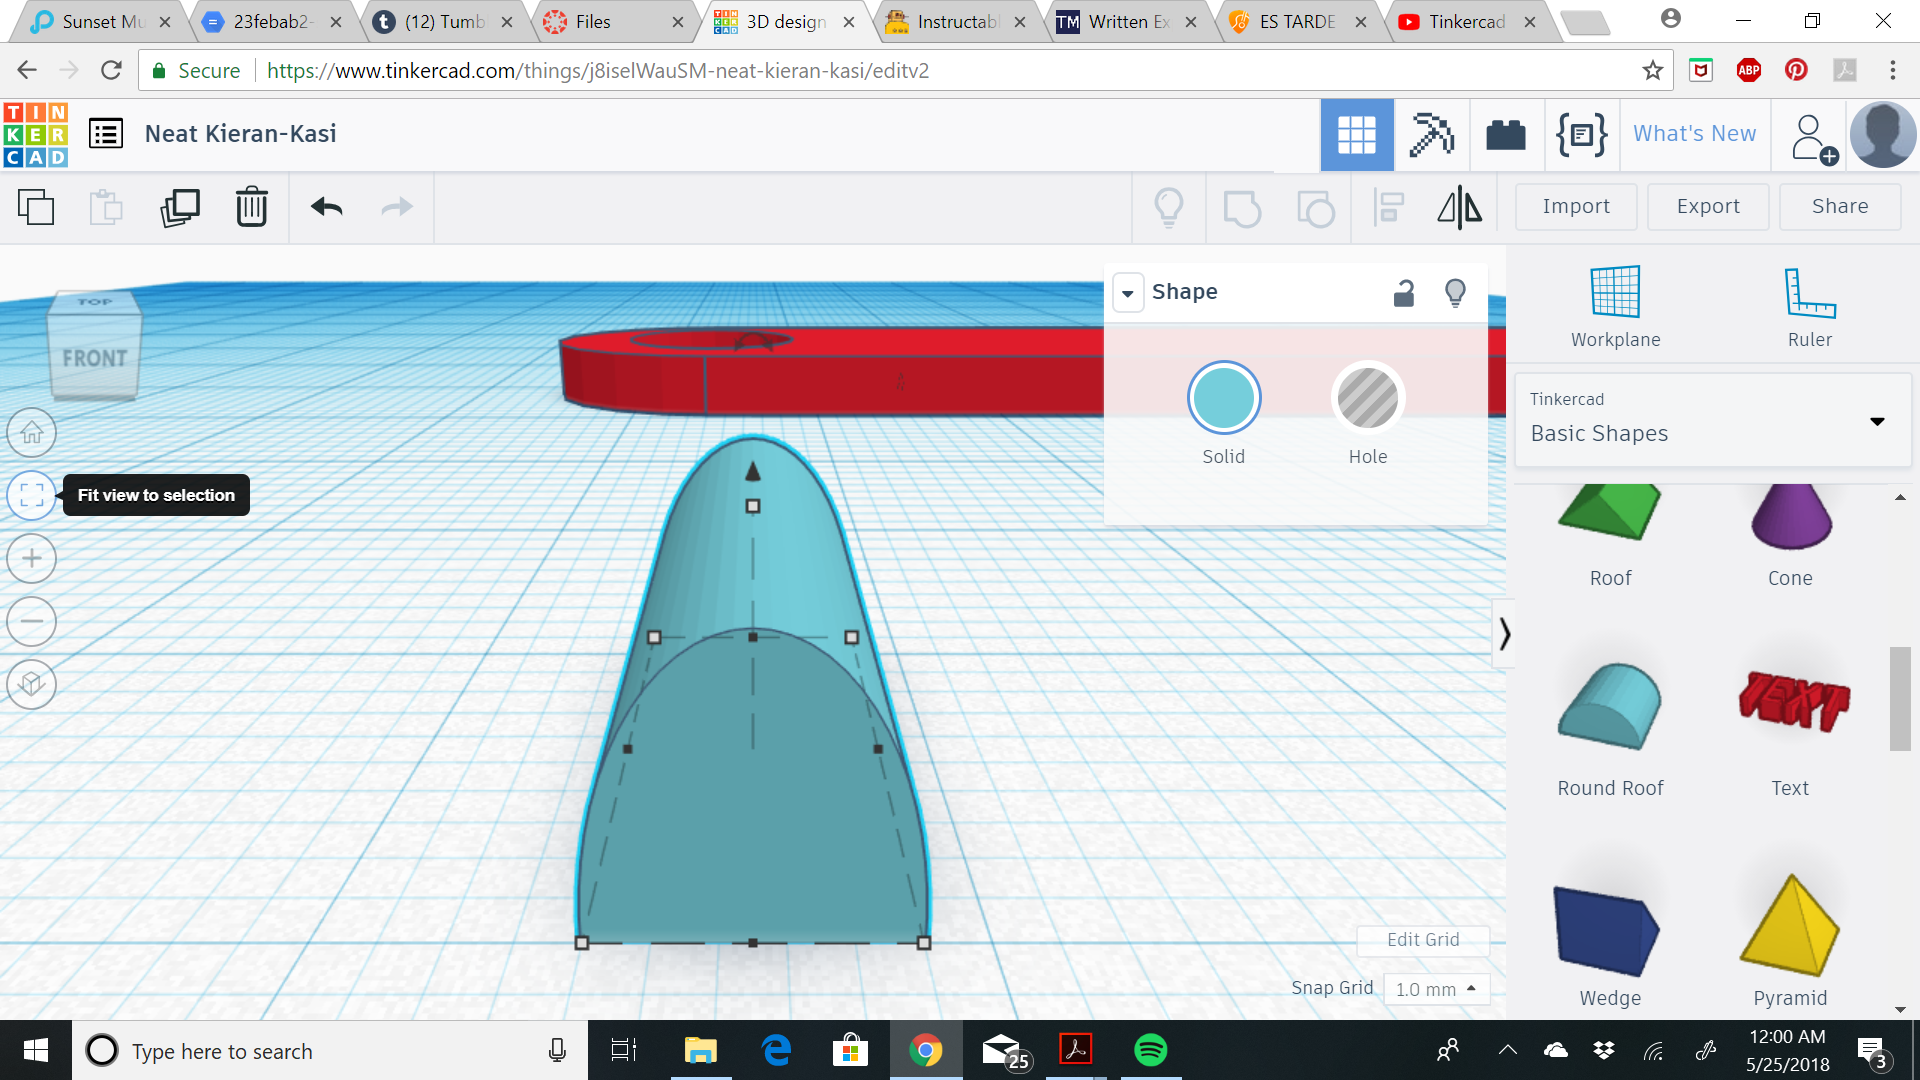Collapse the Shape inspector panel
Screen dimensions: 1920x1080
pos(1128,293)
